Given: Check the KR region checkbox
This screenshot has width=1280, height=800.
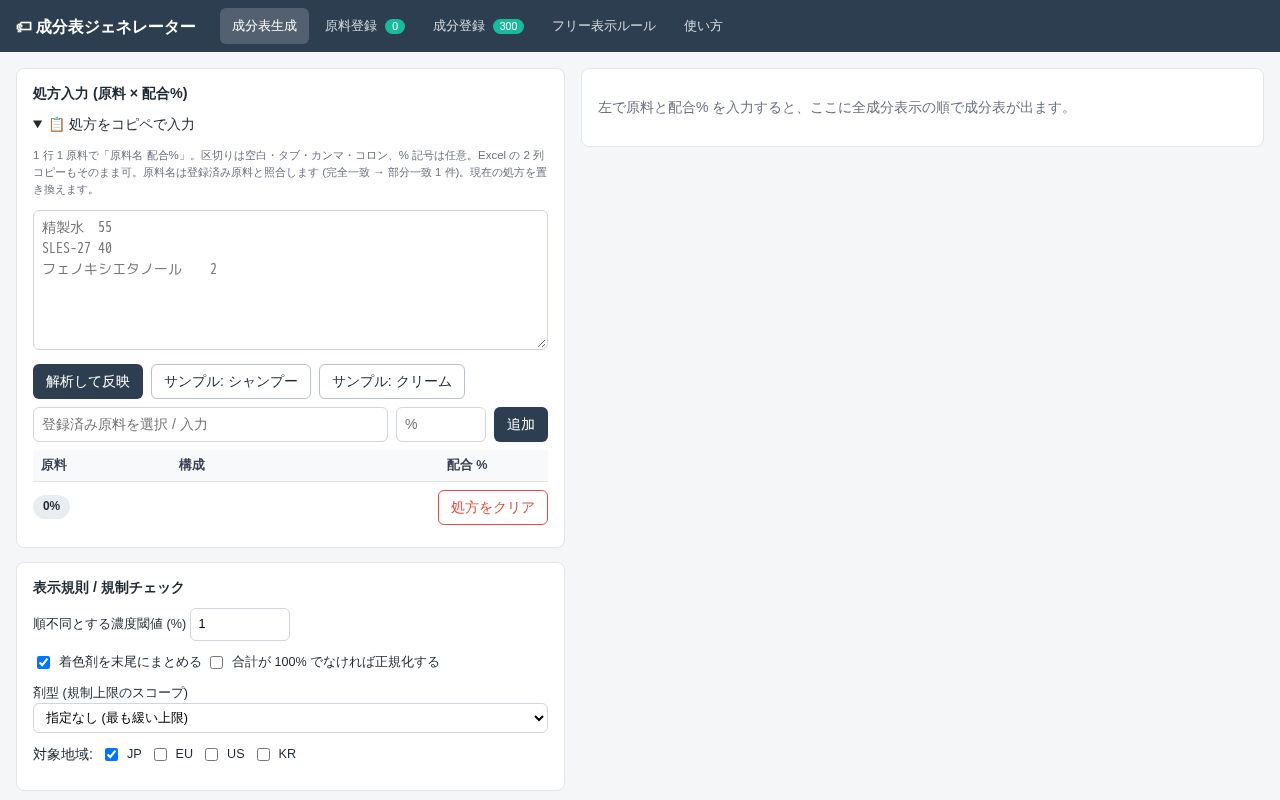Looking at the screenshot, I should (x=263, y=754).
